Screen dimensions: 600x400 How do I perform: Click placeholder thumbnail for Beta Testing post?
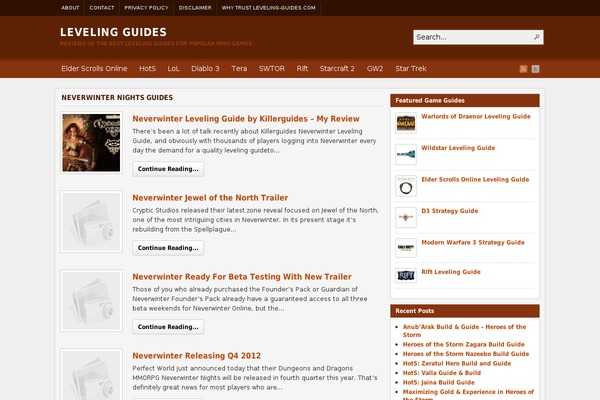pyautogui.click(x=91, y=300)
